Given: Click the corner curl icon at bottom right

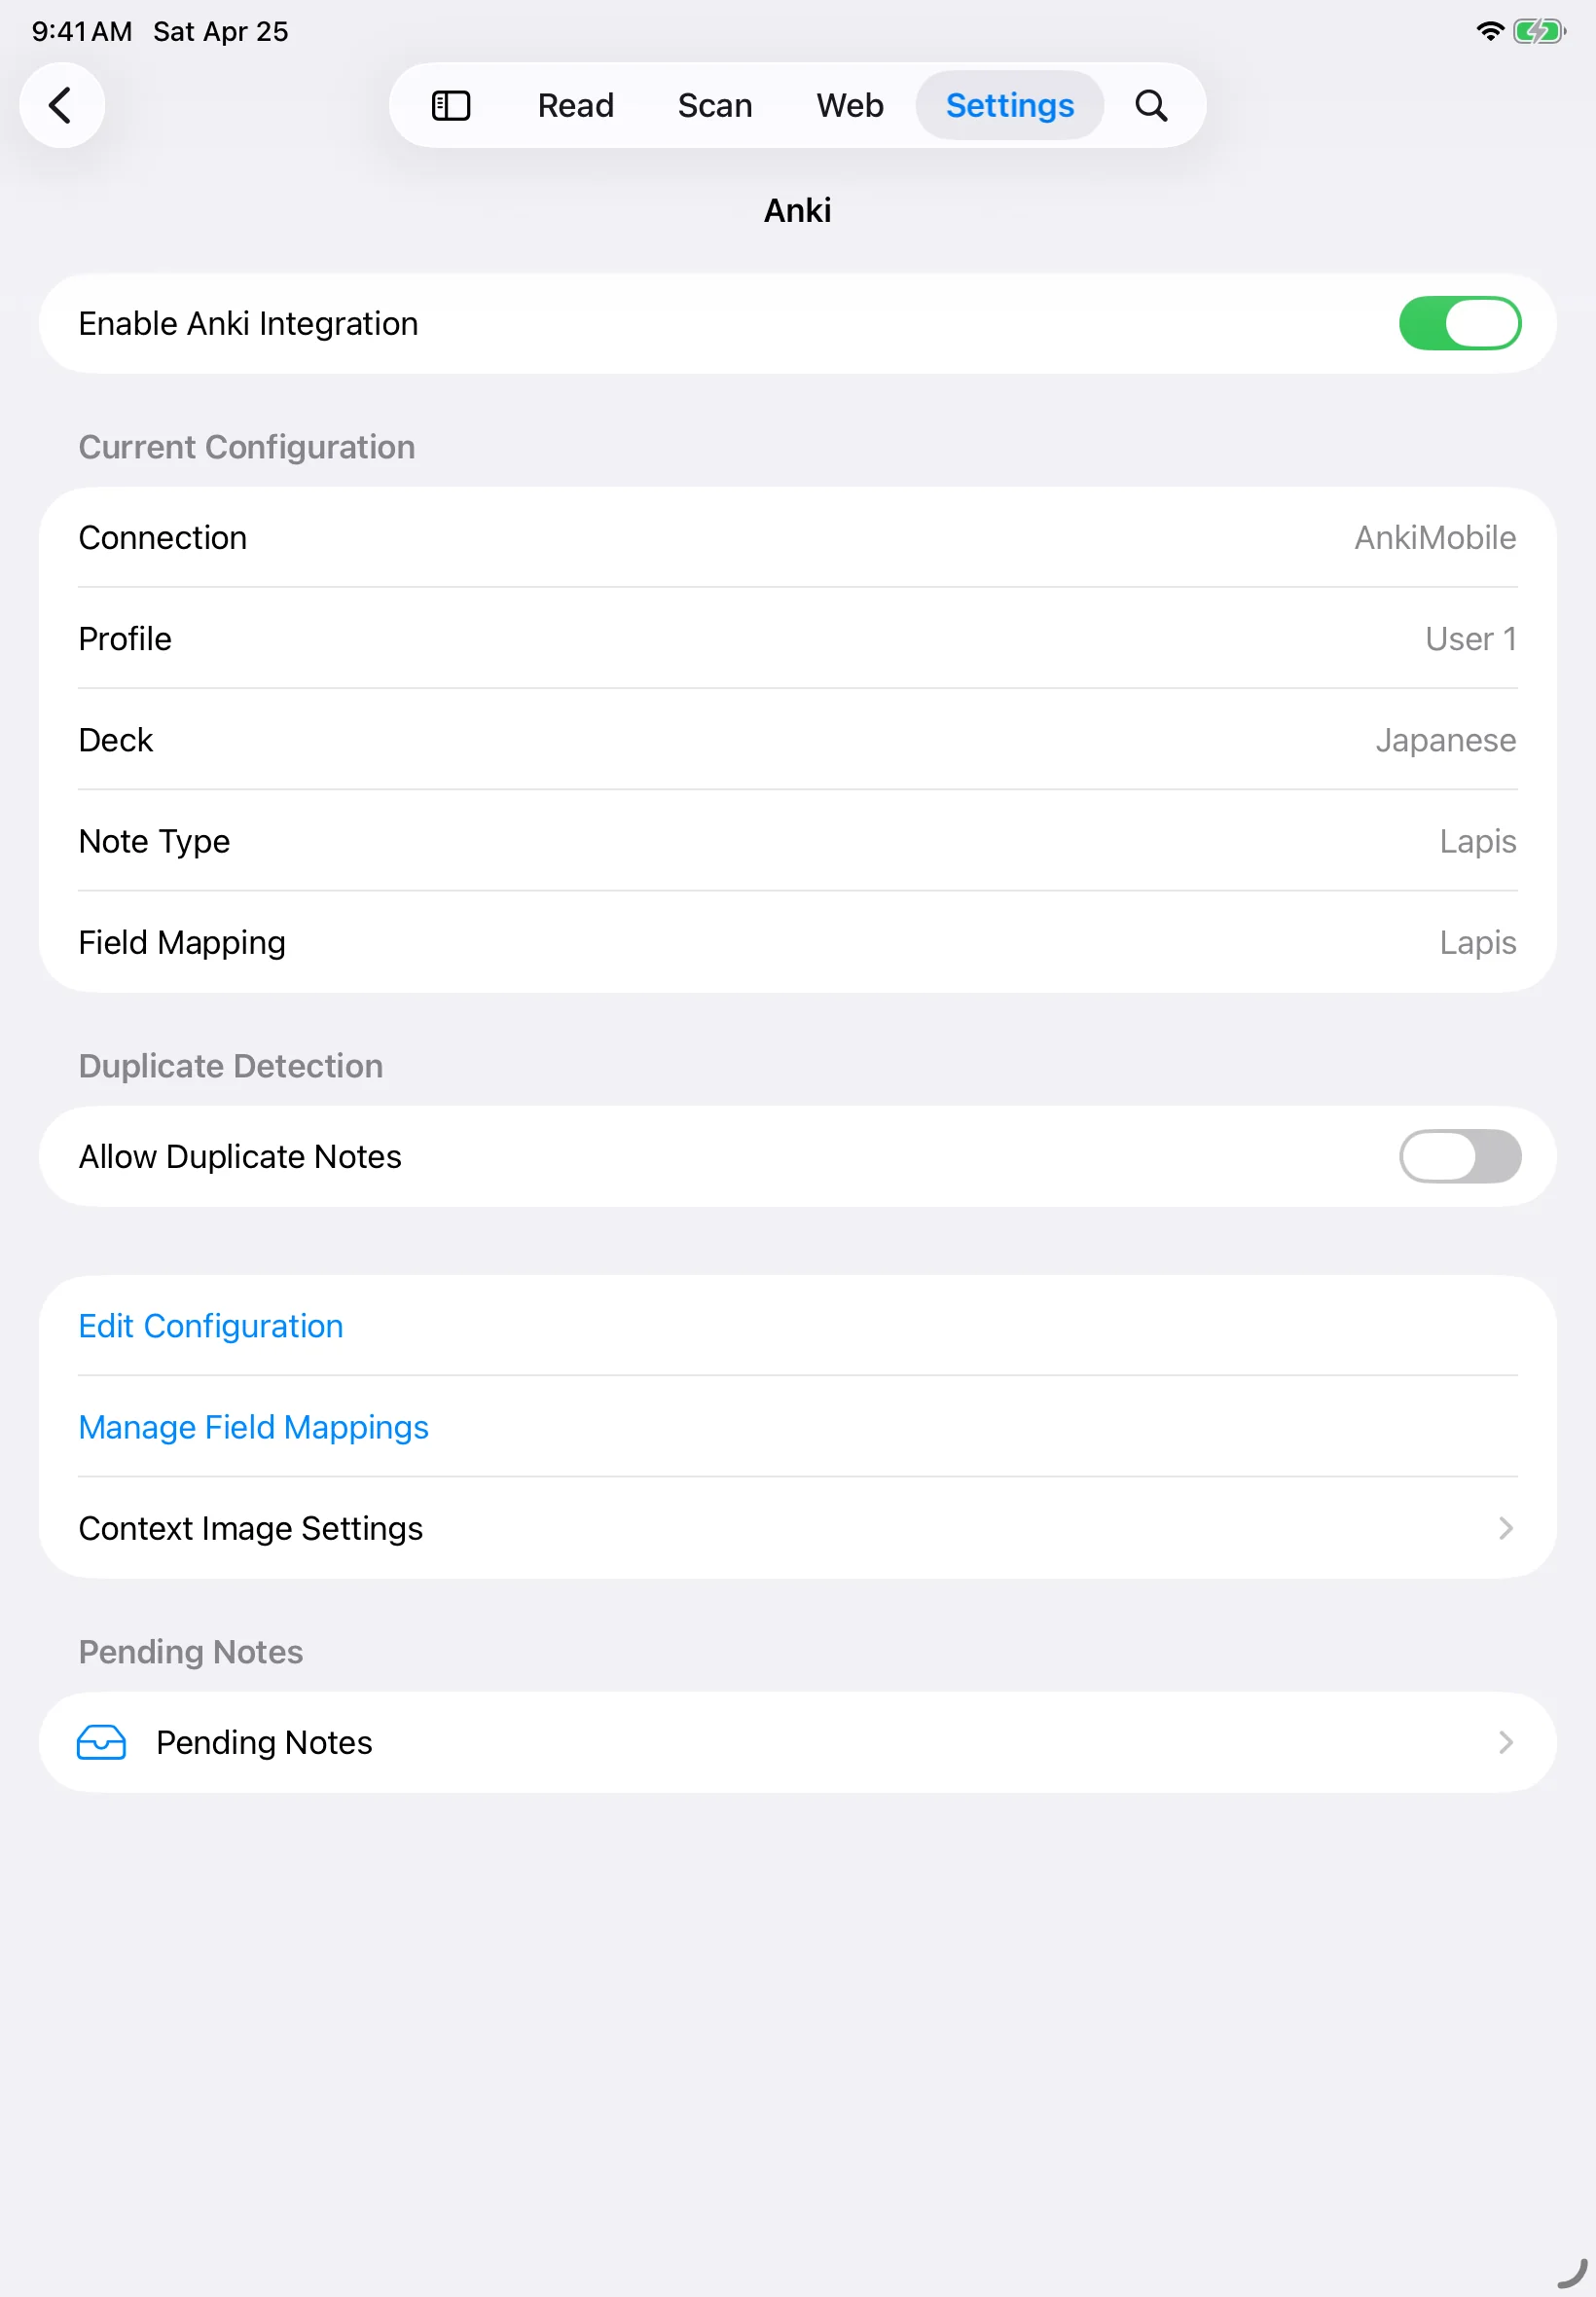Looking at the screenshot, I should point(1572,2273).
